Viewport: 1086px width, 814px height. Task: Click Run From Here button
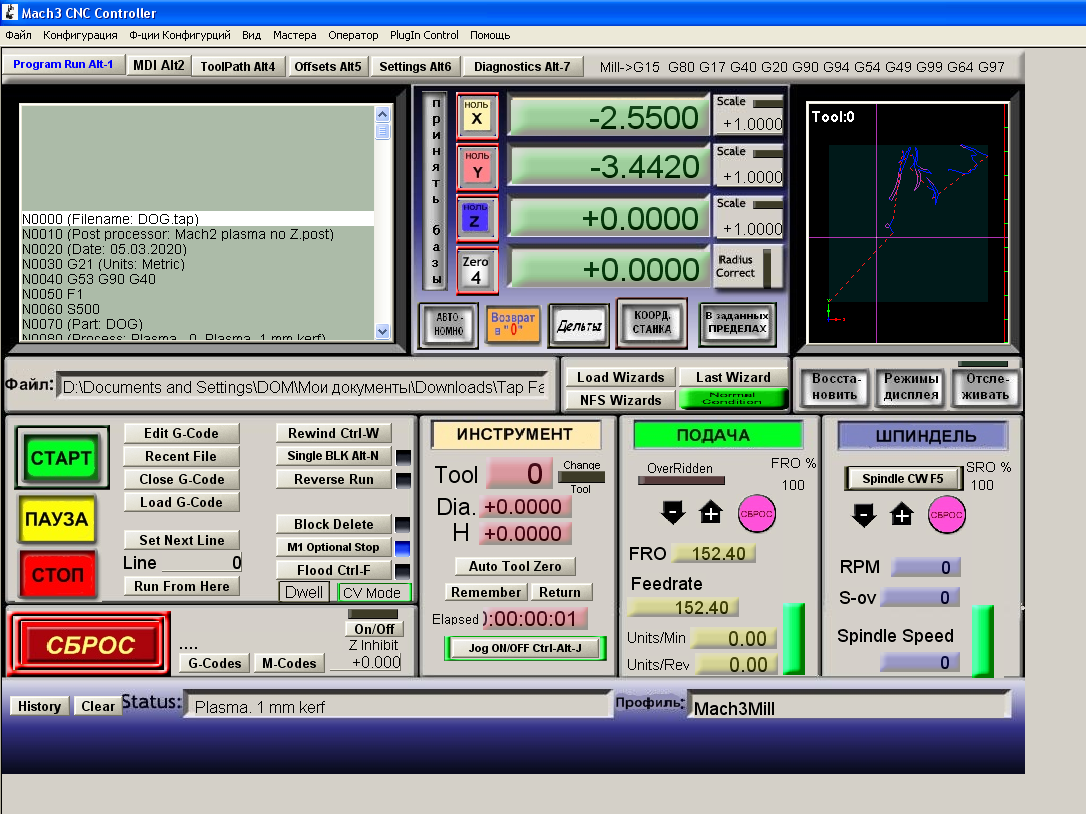pos(181,586)
